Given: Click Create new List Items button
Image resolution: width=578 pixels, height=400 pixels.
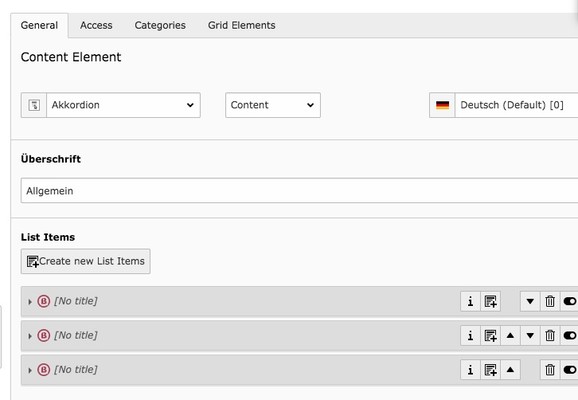Looking at the screenshot, I should tap(86, 261).
